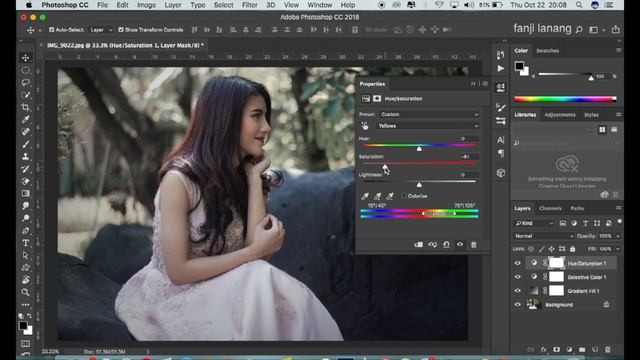Select the Hand tool

pyautogui.click(x=26, y=280)
